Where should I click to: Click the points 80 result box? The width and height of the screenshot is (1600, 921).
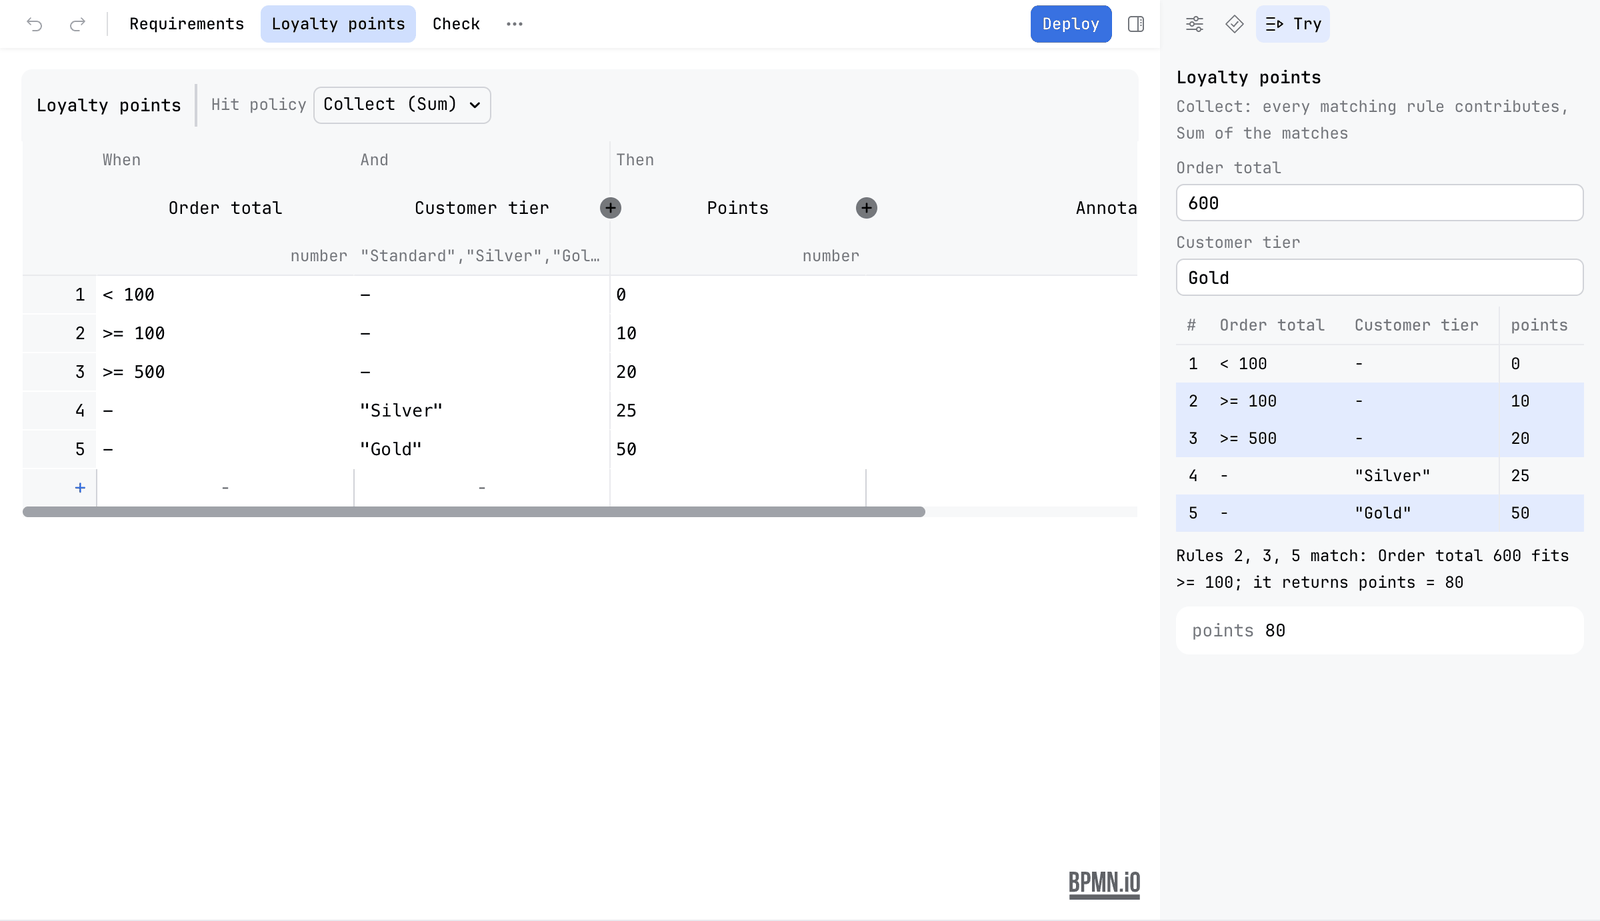point(1380,631)
